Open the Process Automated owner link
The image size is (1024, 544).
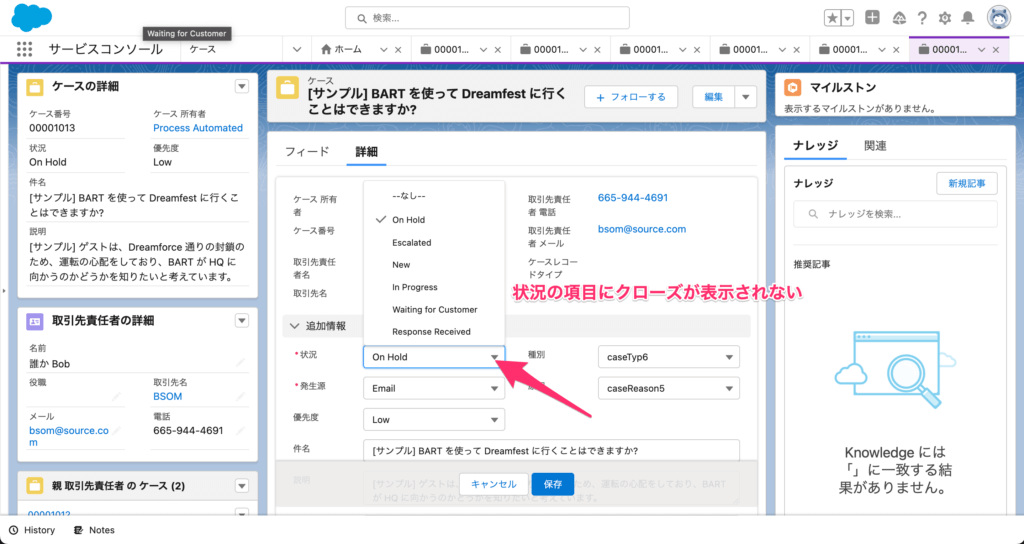tap(198, 128)
